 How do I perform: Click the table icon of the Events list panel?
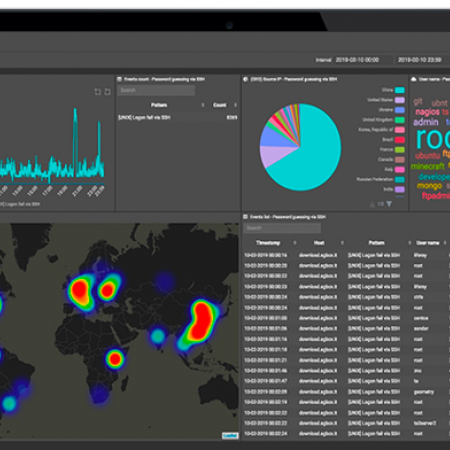[x=246, y=217]
